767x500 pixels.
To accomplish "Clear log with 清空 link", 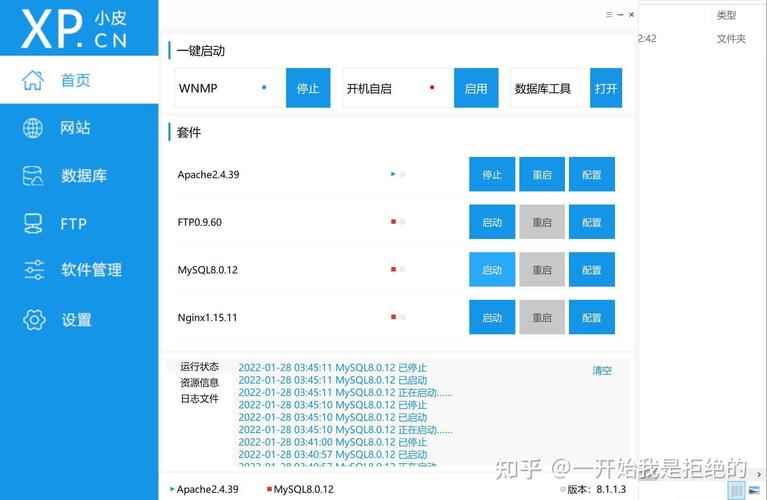I will (x=602, y=371).
